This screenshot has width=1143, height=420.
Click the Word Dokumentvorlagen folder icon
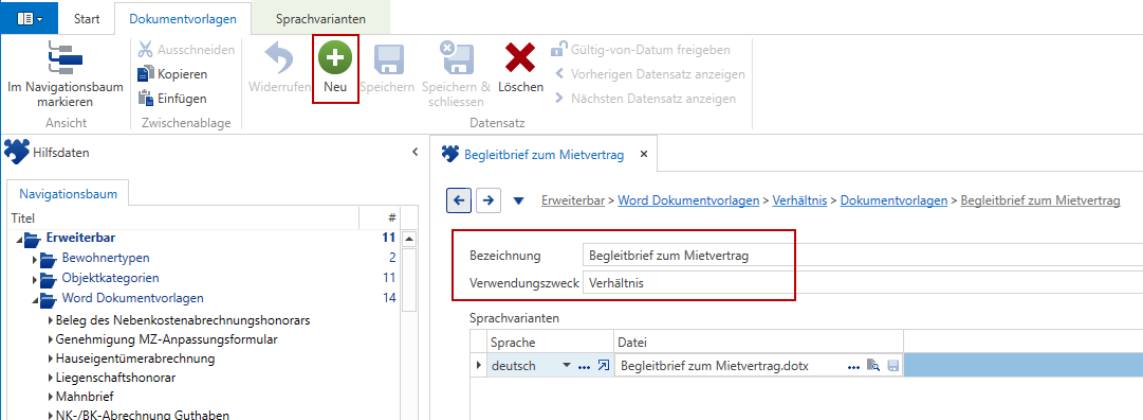[x=50, y=298]
